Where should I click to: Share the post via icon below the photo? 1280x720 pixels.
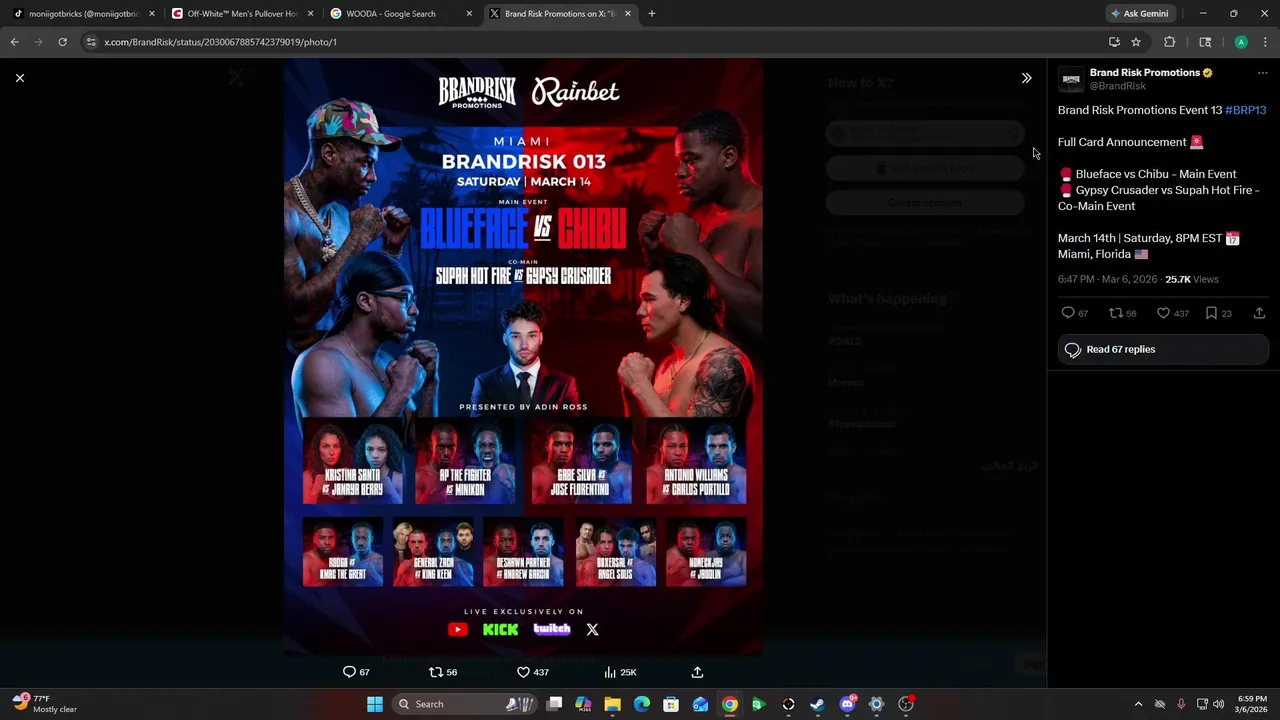[x=697, y=672]
